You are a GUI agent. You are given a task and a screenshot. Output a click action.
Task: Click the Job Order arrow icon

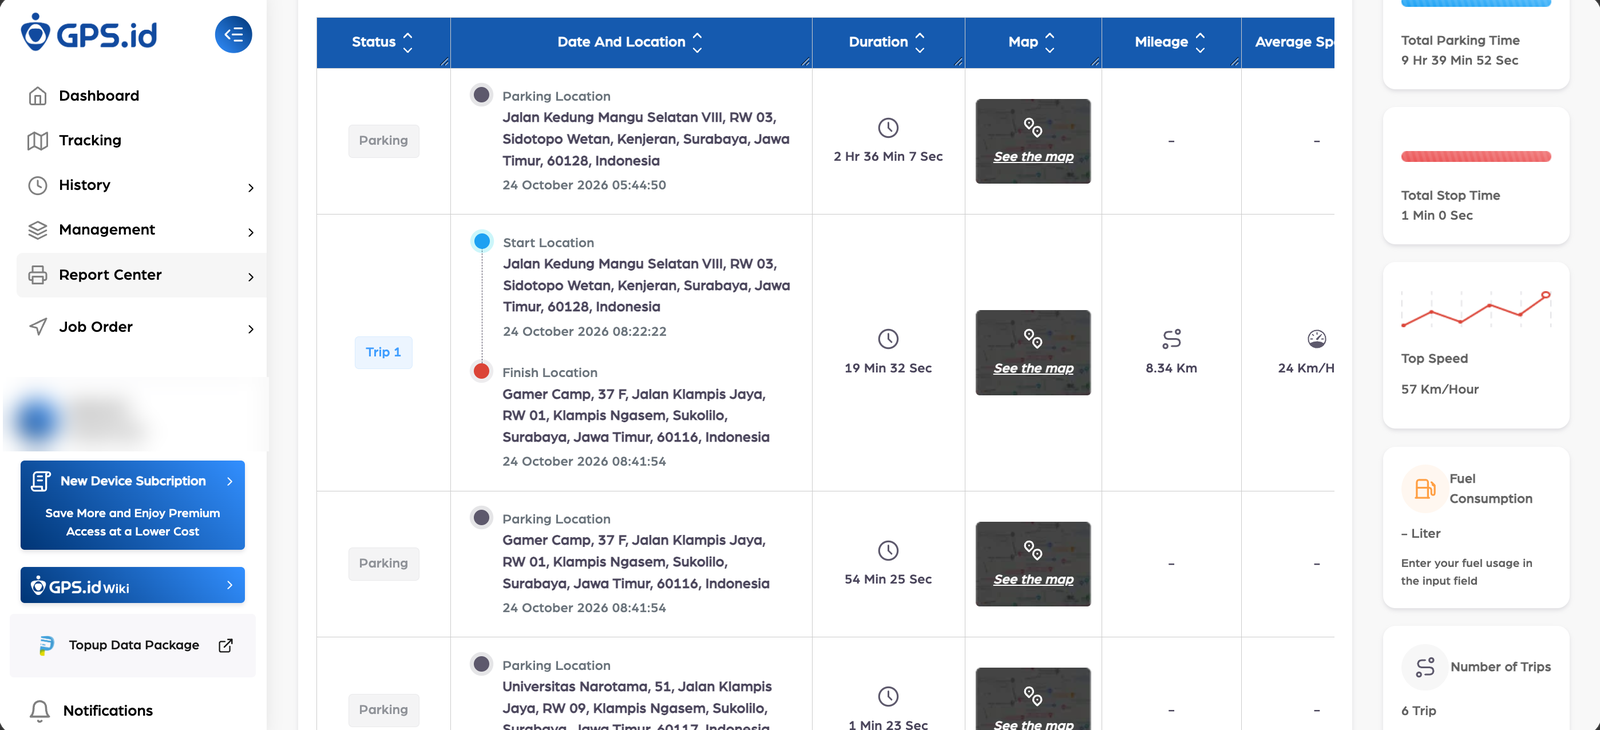(38, 327)
